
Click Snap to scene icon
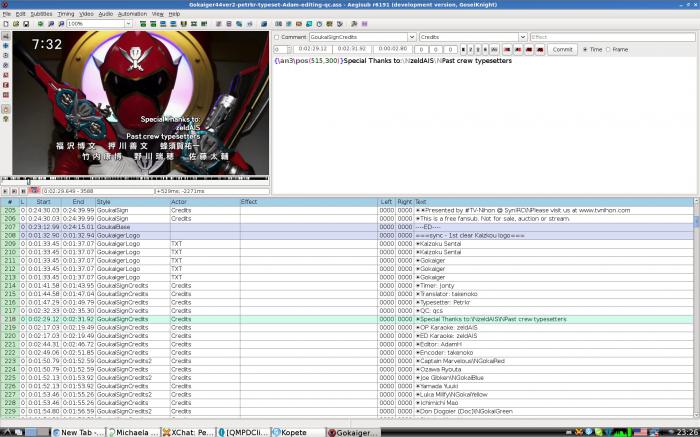[193, 23]
